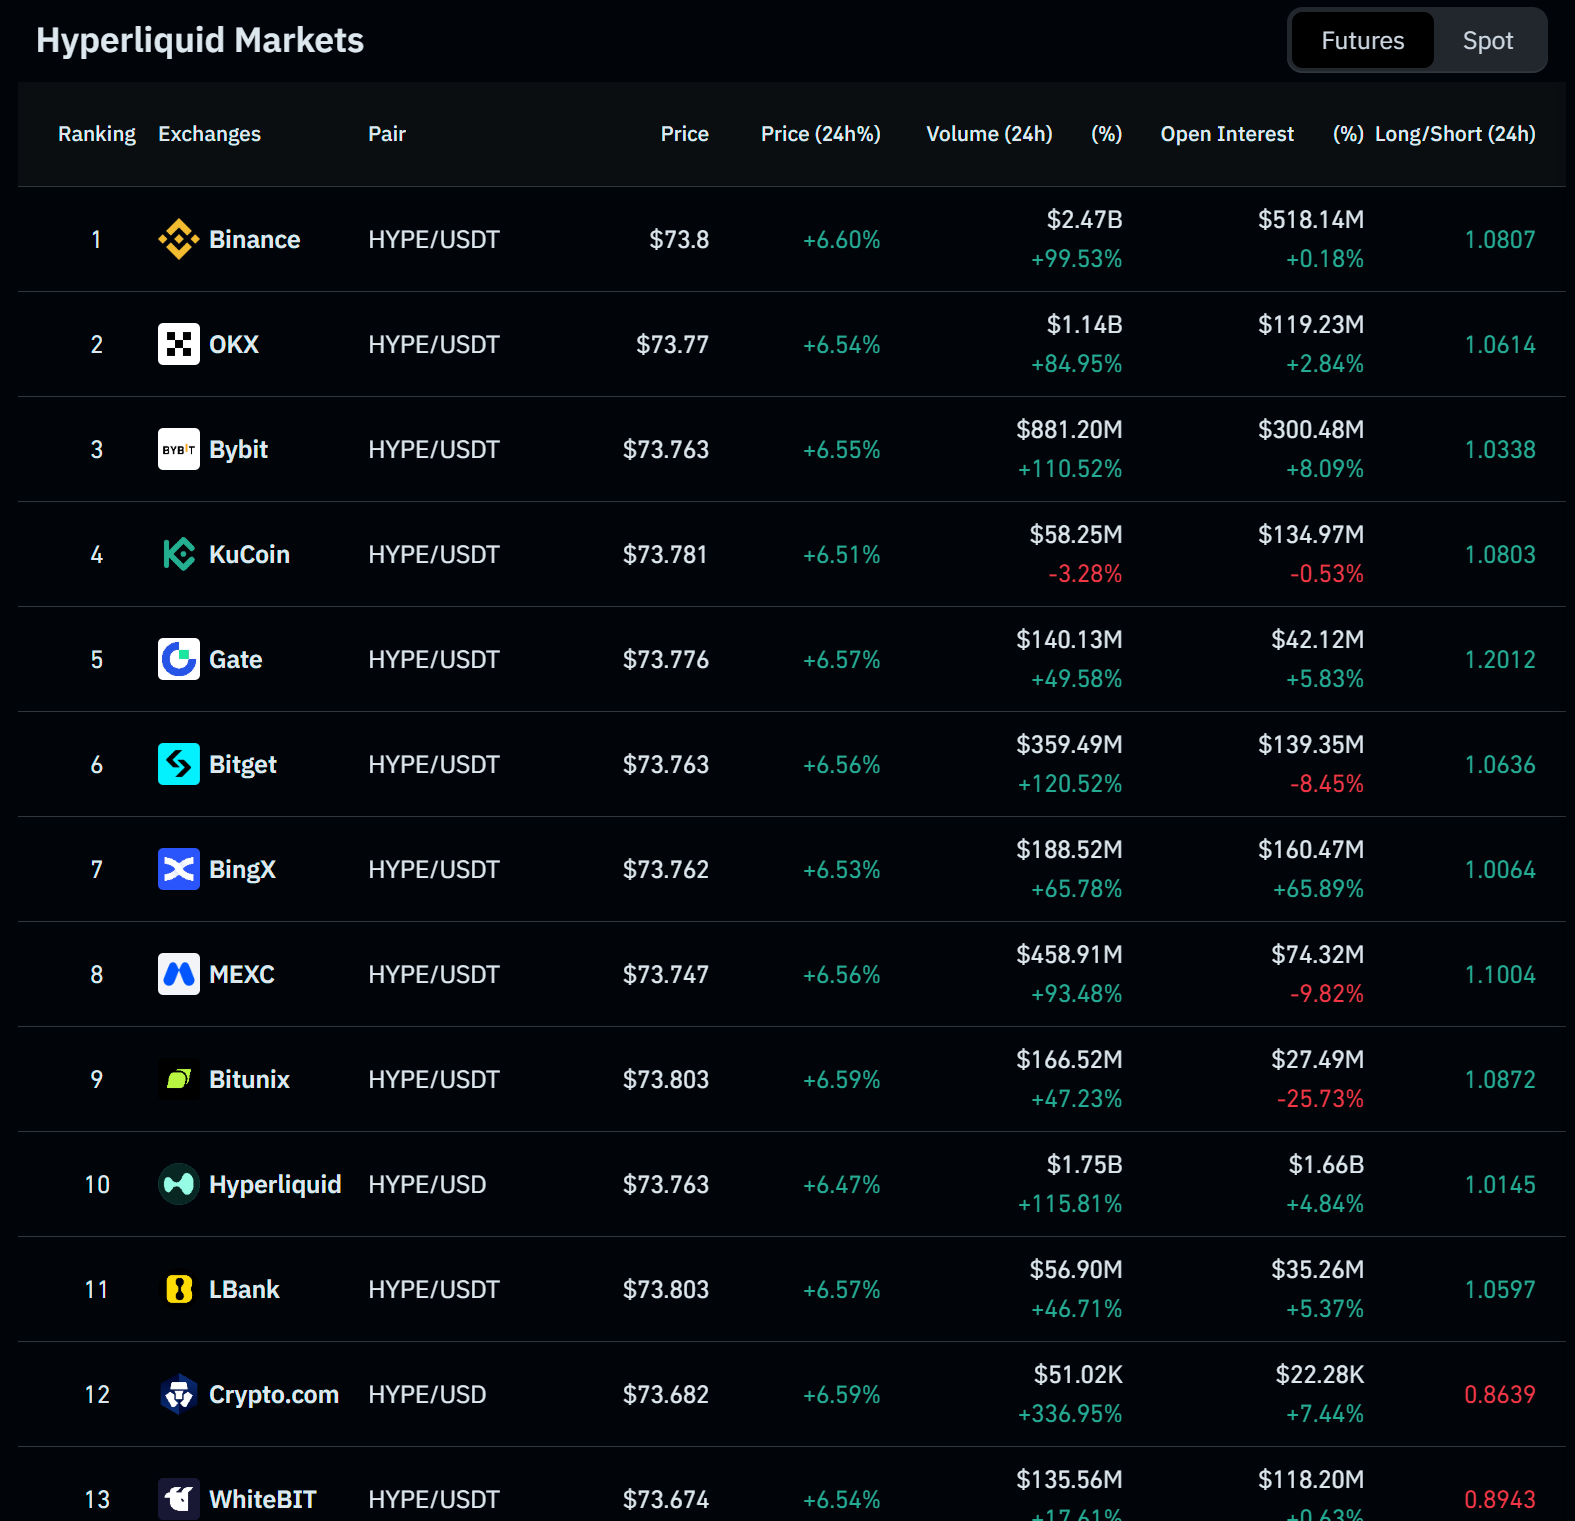
Task: Open the Bybit exchange name link
Action: [238, 449]
